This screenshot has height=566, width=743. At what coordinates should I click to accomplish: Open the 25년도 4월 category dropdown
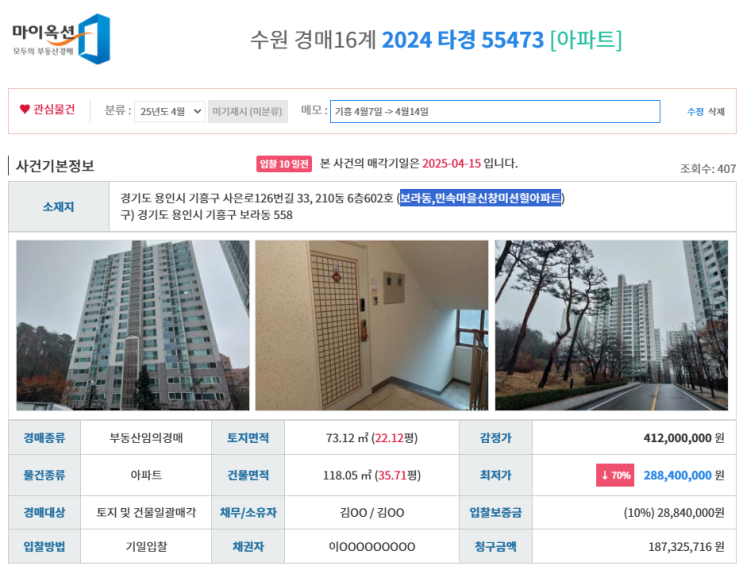(170, 111)
